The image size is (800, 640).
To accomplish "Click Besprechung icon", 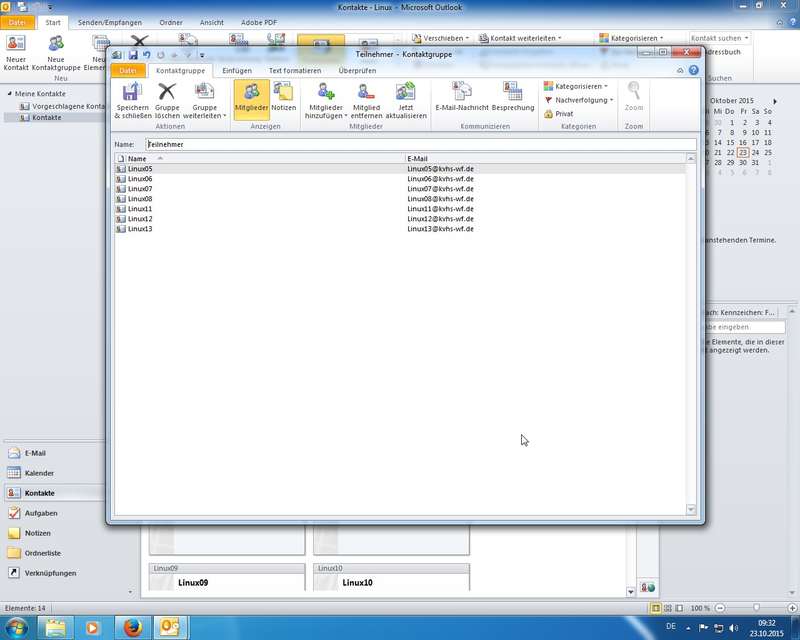I will (513, 97).
